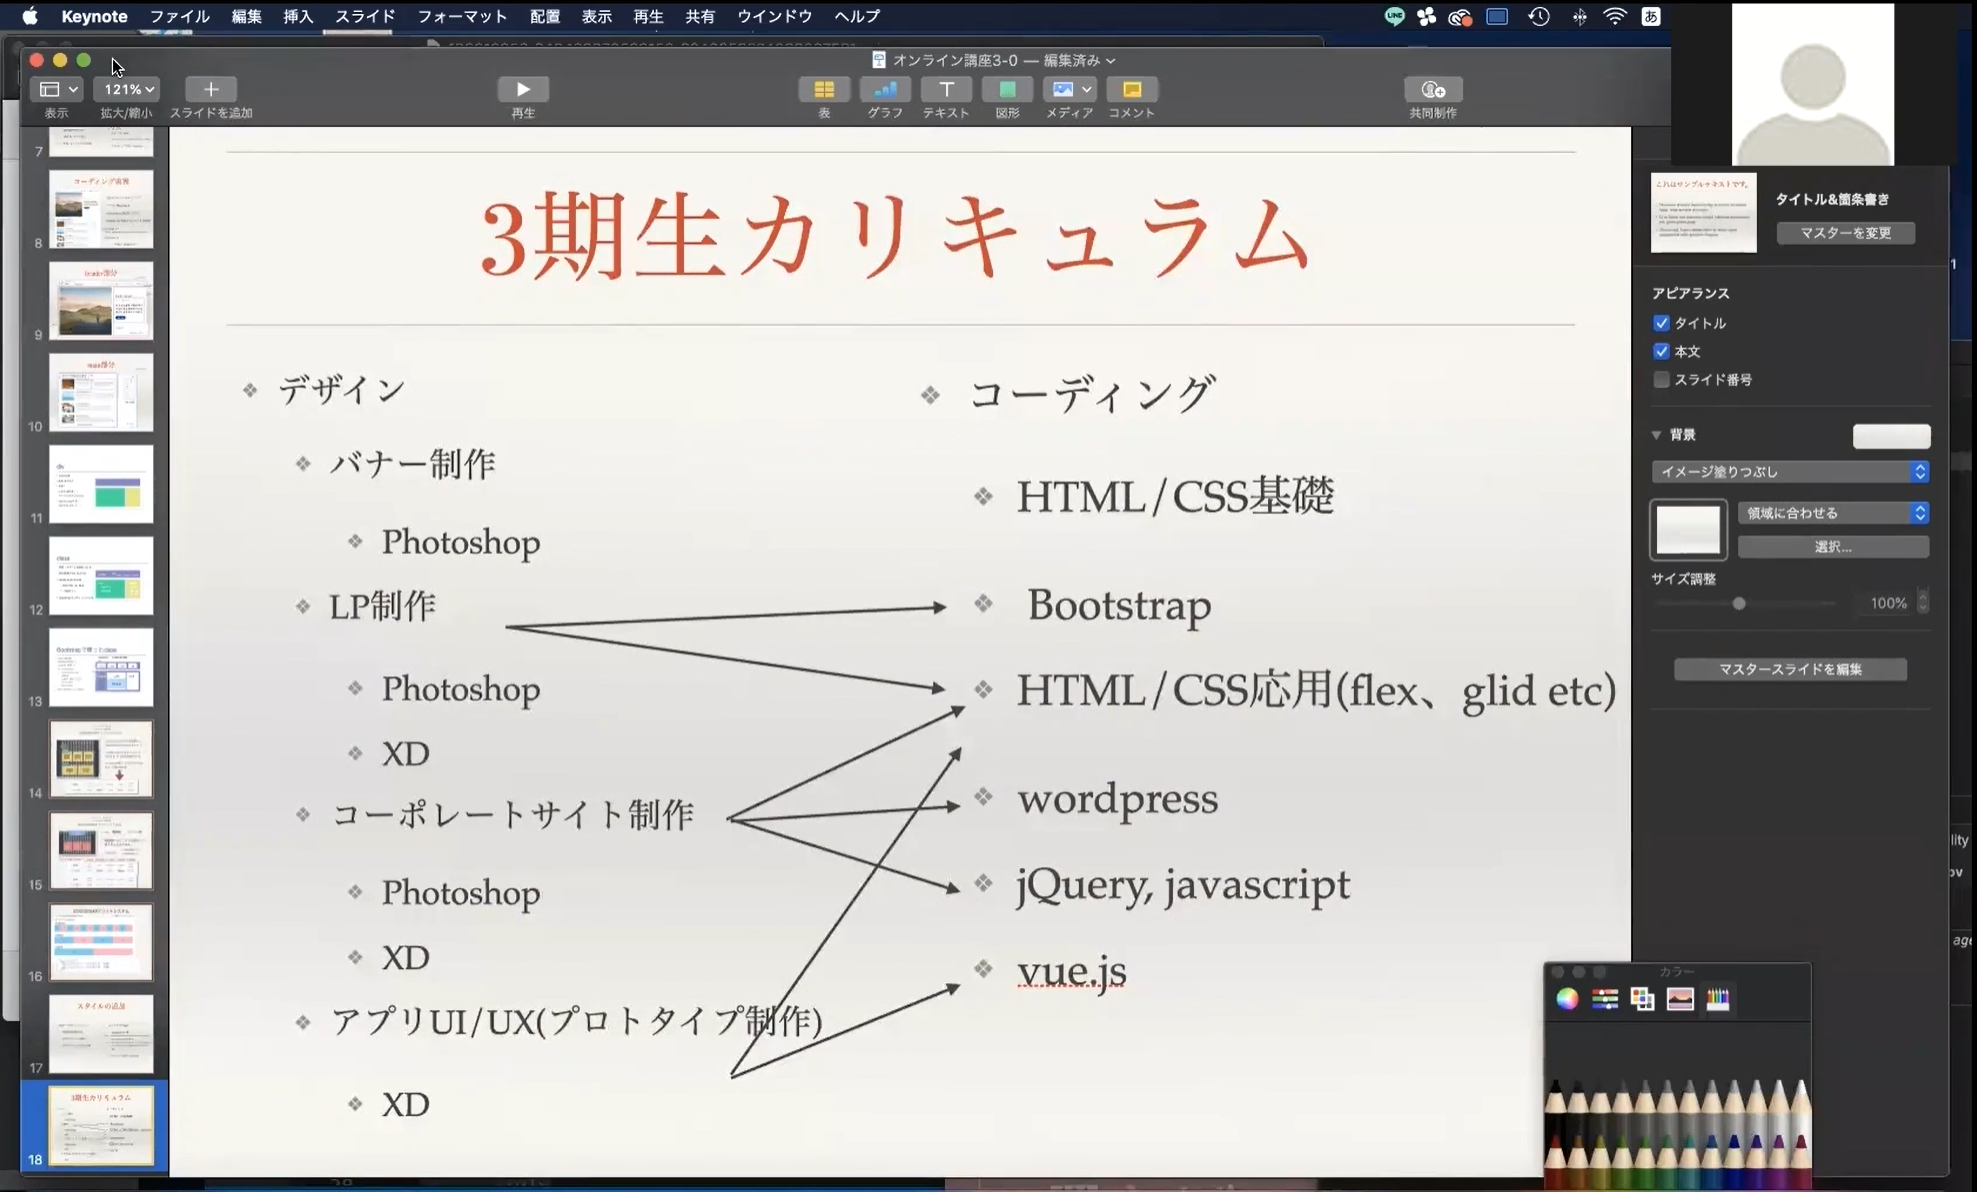Image resolution: width=1977 pixels, height=1192 pixels.
Task: Click the マスタースライドを編集 button
Action: pyautogui.click(x=1789, y=669)
